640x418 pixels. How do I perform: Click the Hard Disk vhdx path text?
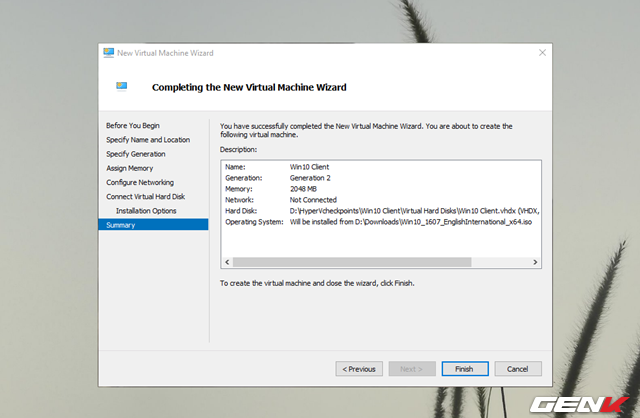(x=414, y=211)
